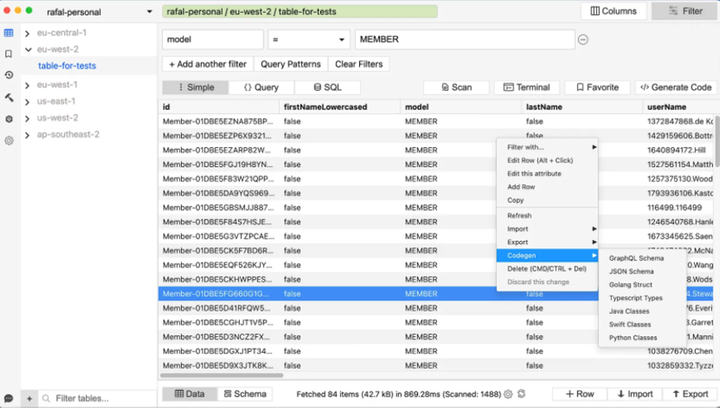Choose Add Row in context menu

click(x=547, y=187)
